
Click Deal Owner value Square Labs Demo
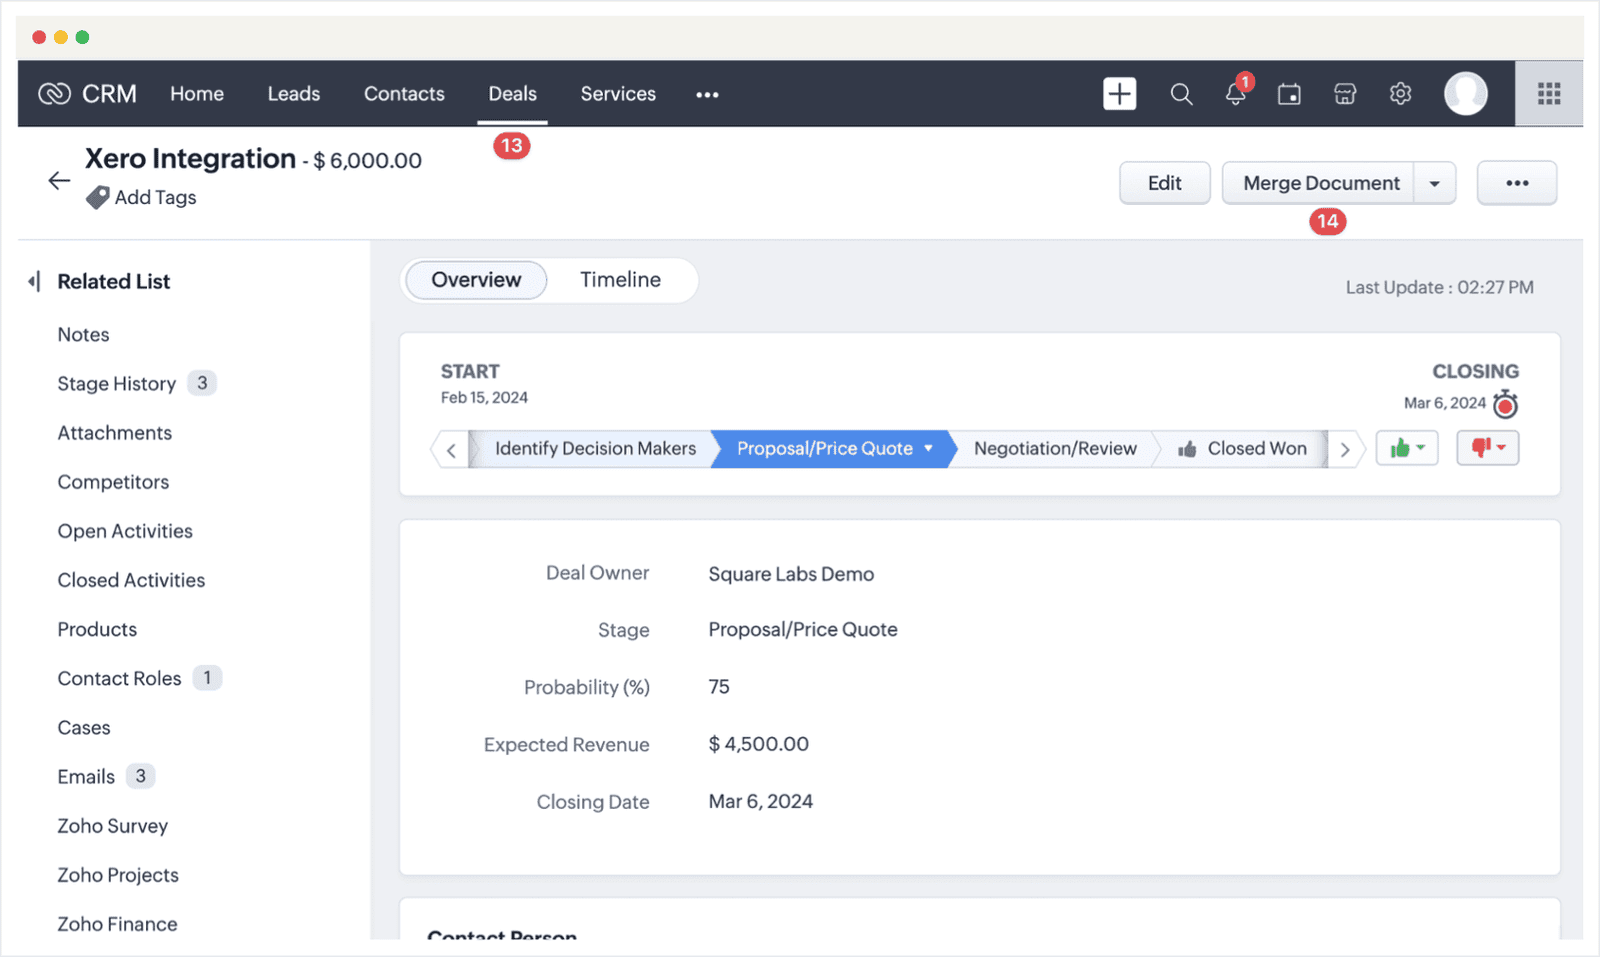791,574
